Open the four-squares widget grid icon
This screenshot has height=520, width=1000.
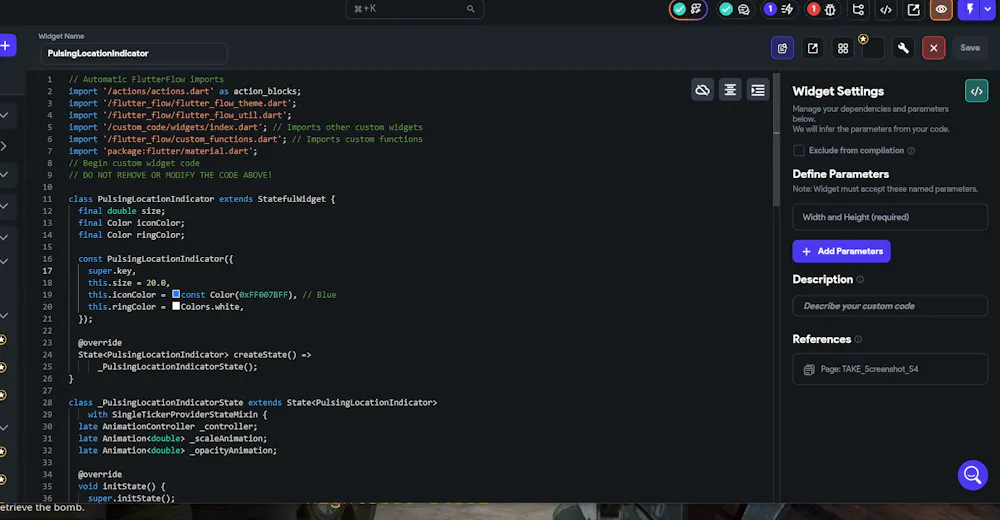843,48
